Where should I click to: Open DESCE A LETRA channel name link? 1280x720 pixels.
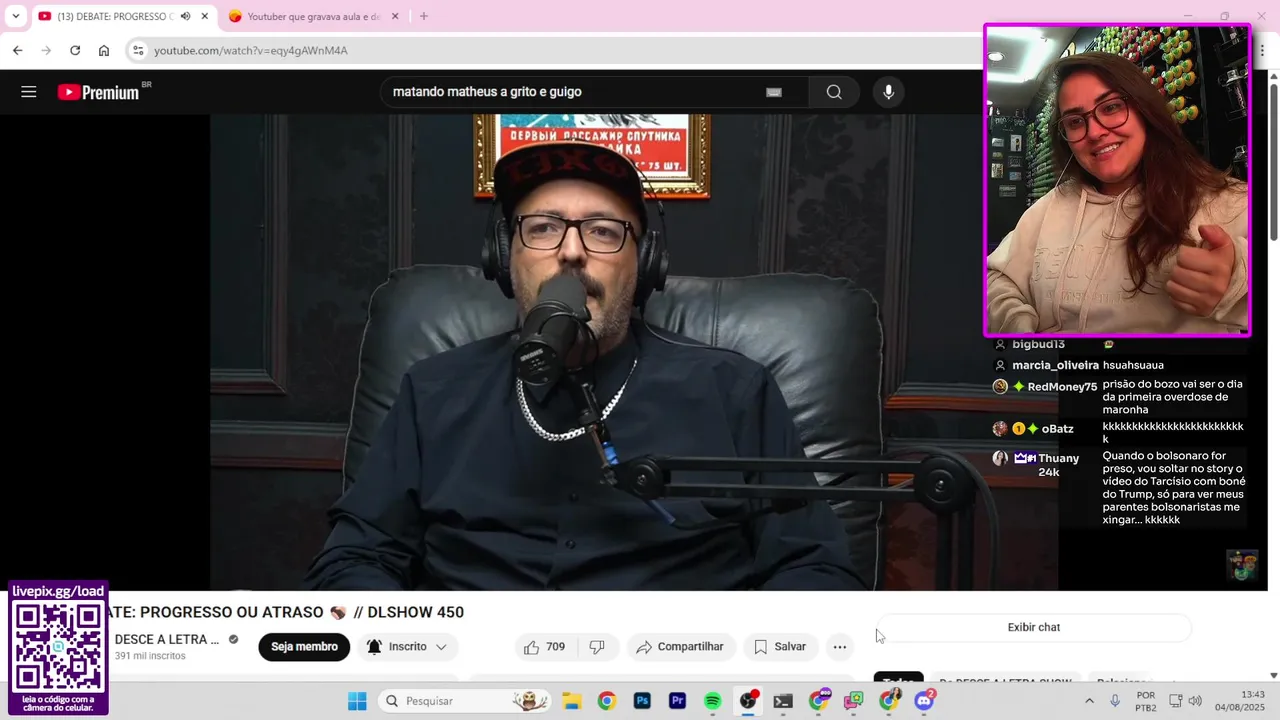167,639
